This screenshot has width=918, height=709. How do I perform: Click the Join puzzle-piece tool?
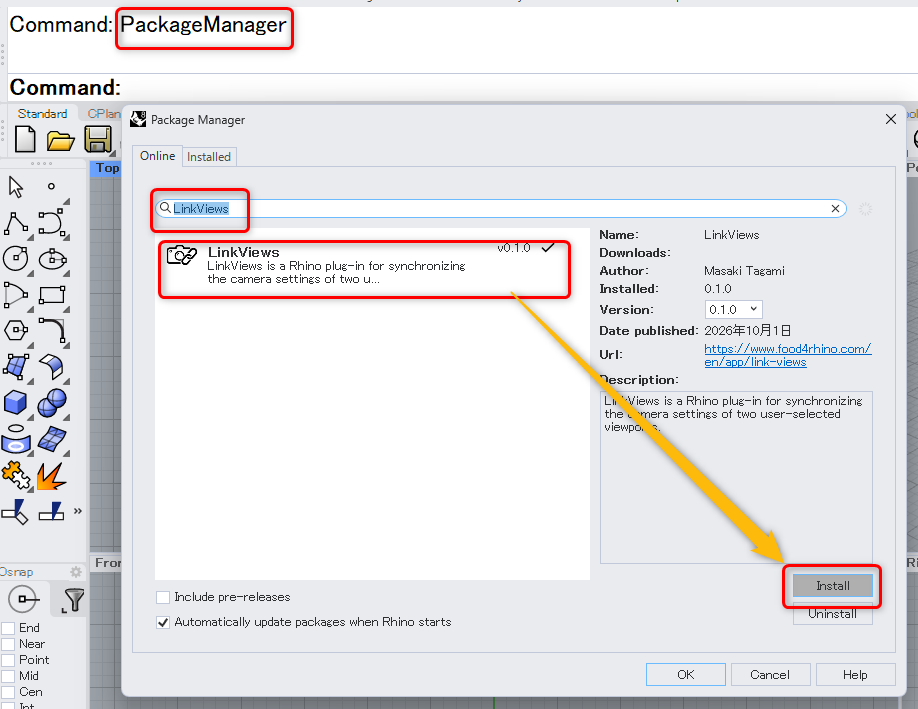(16, 475)
